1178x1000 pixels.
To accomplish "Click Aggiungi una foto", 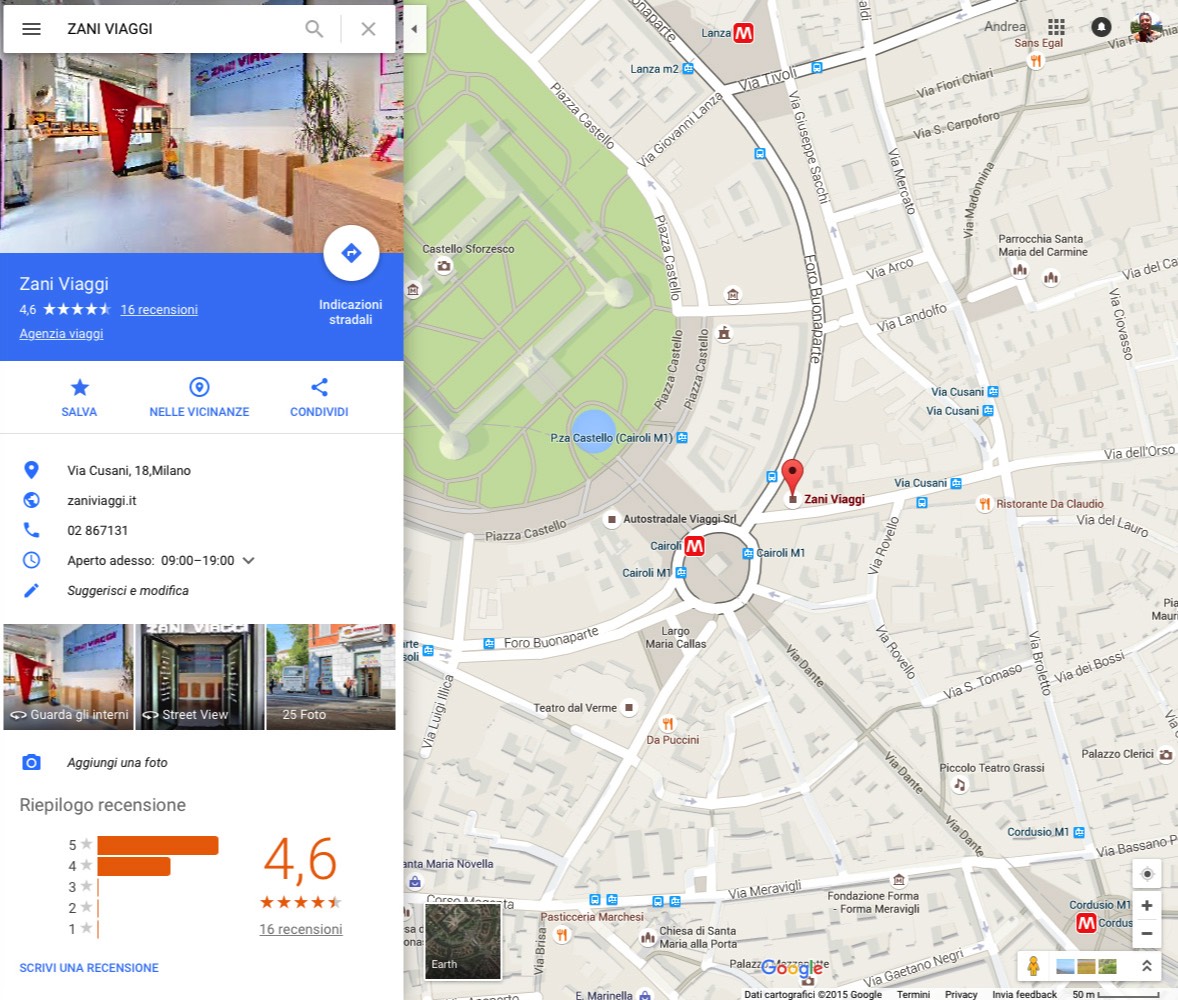I will click(117, 763).
